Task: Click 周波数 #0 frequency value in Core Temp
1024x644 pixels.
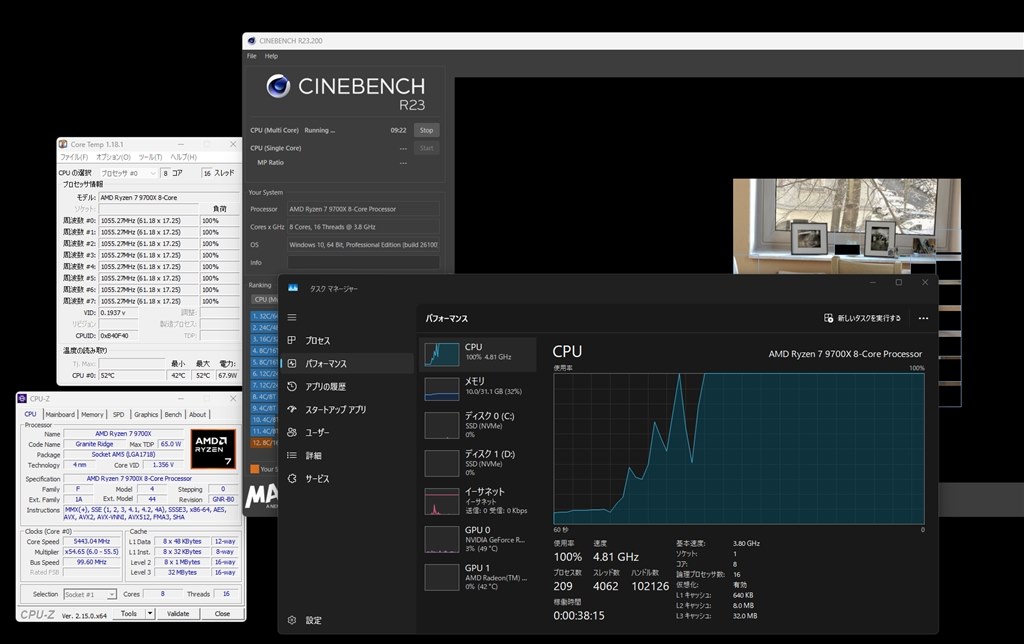Action: [x=148, y=221]
